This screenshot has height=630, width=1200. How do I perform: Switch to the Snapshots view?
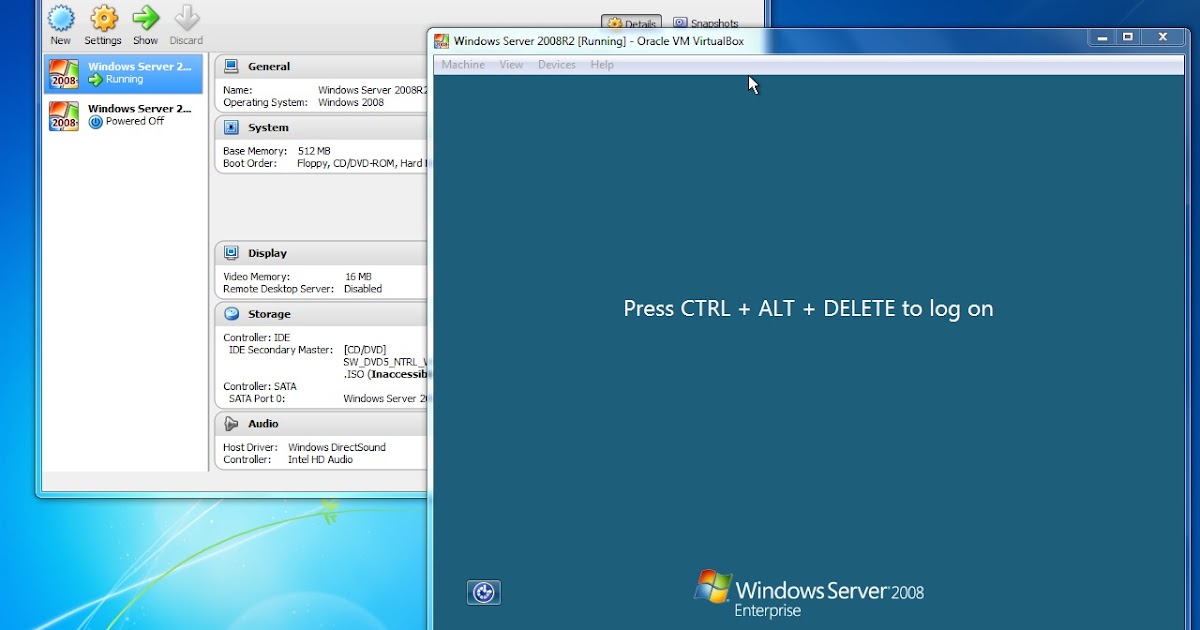point(706,23)
